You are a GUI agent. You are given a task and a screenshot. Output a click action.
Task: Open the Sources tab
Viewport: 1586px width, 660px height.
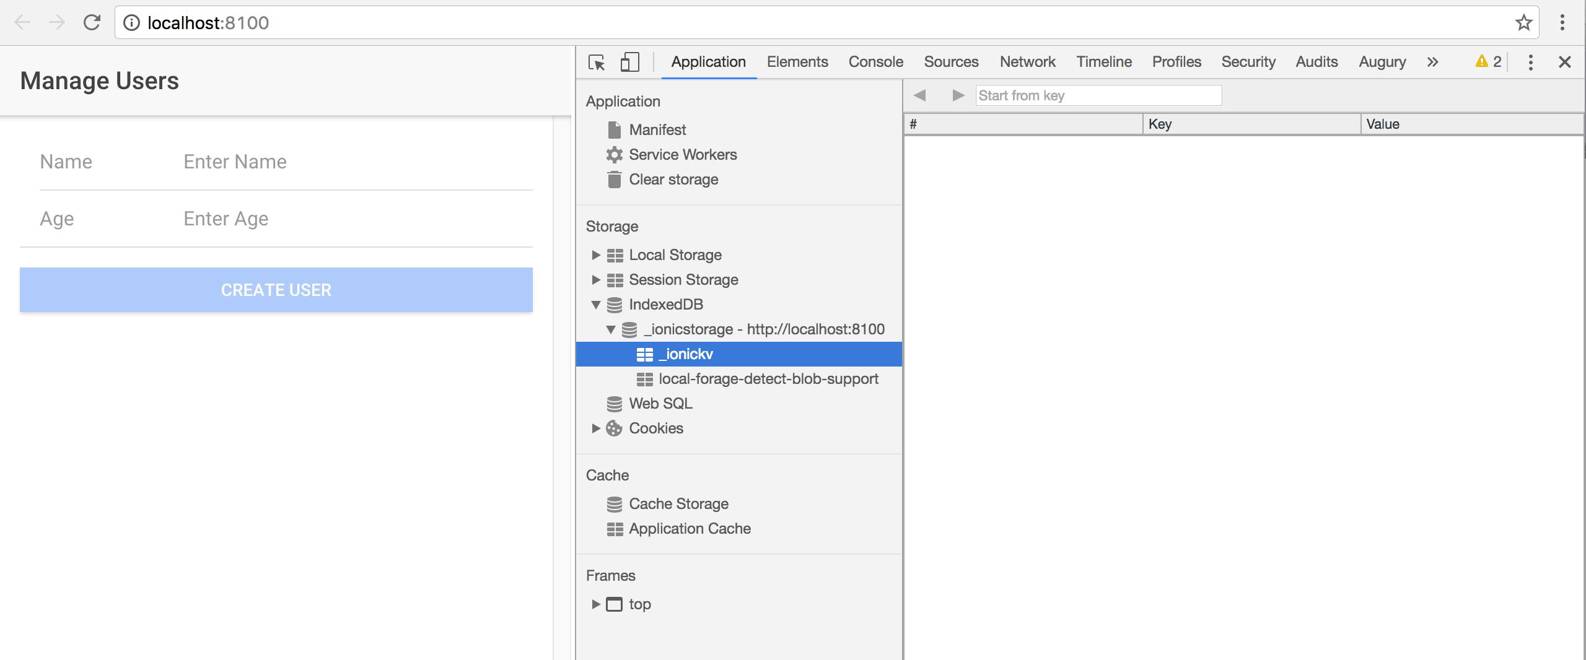tap(951, 62)
